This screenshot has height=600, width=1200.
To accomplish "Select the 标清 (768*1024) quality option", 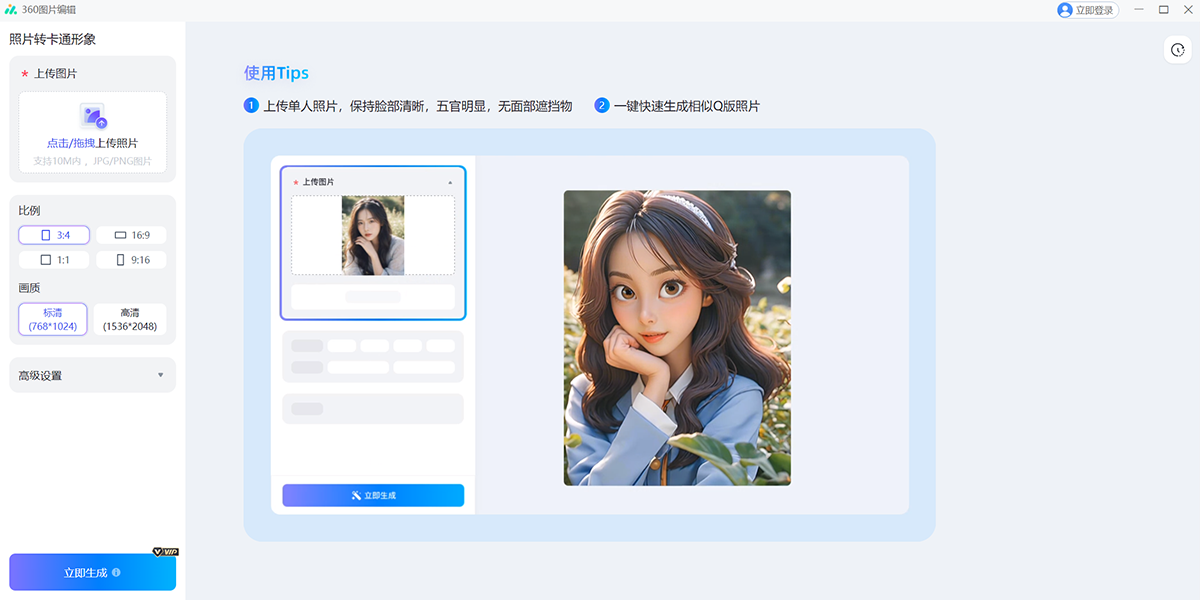I will 53,318.
